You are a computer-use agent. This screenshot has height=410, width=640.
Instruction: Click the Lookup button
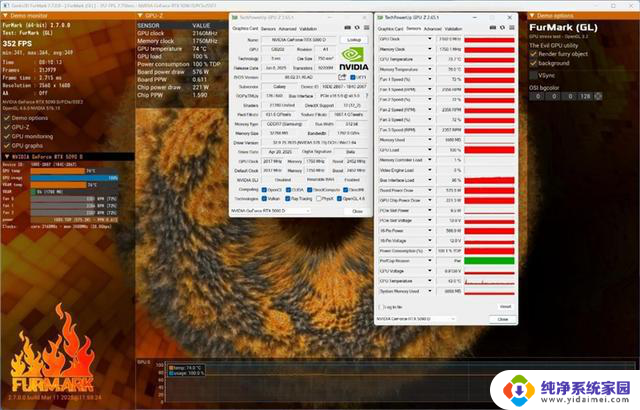coord(354,40)
